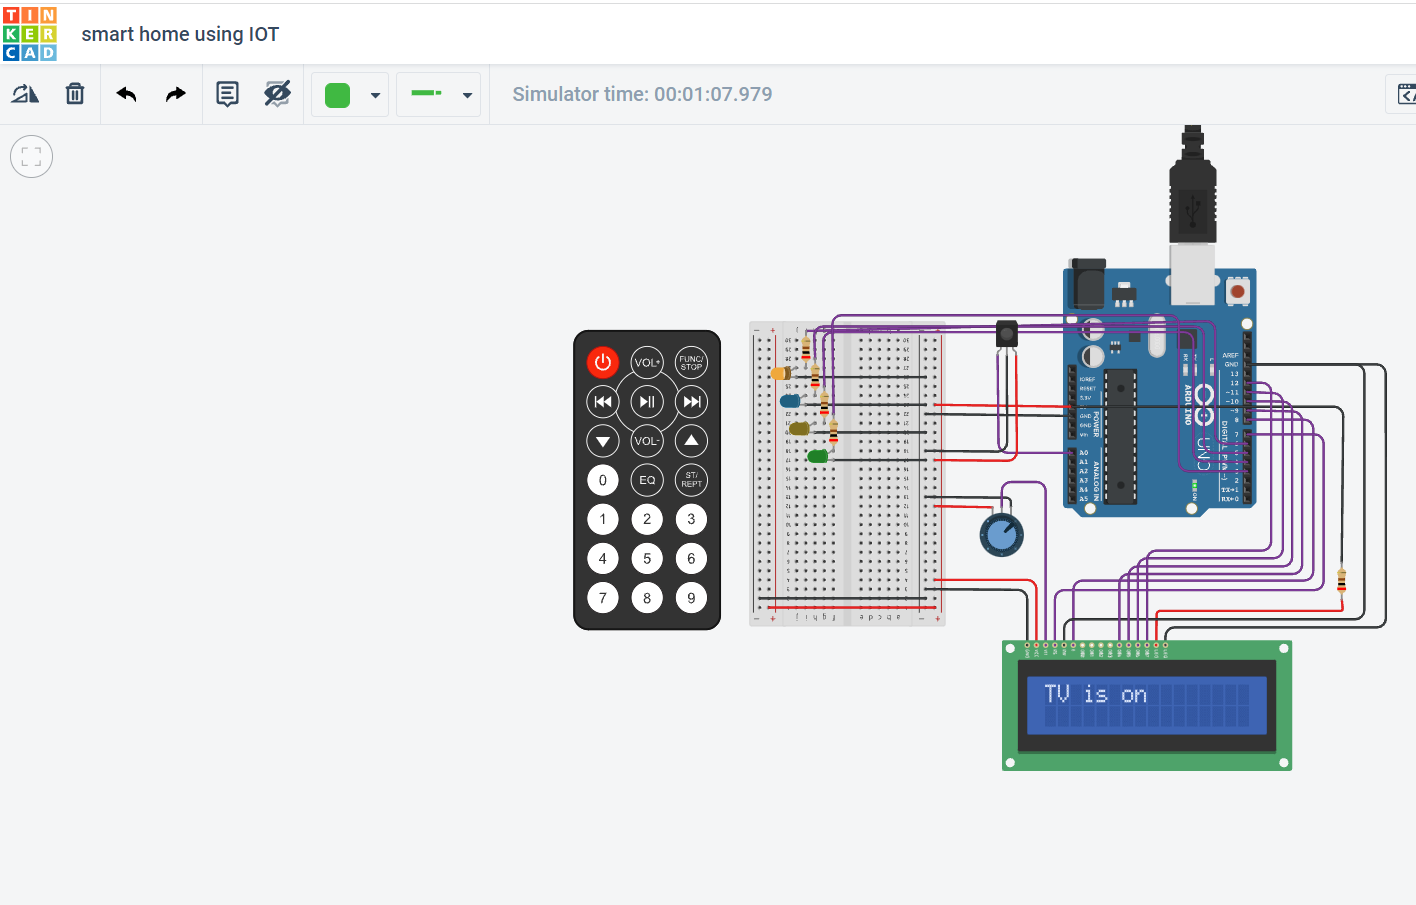The width and height of the screenshot is (1416, 905).
Task: Click the Tinkercad logo
Action: [30, 34]
